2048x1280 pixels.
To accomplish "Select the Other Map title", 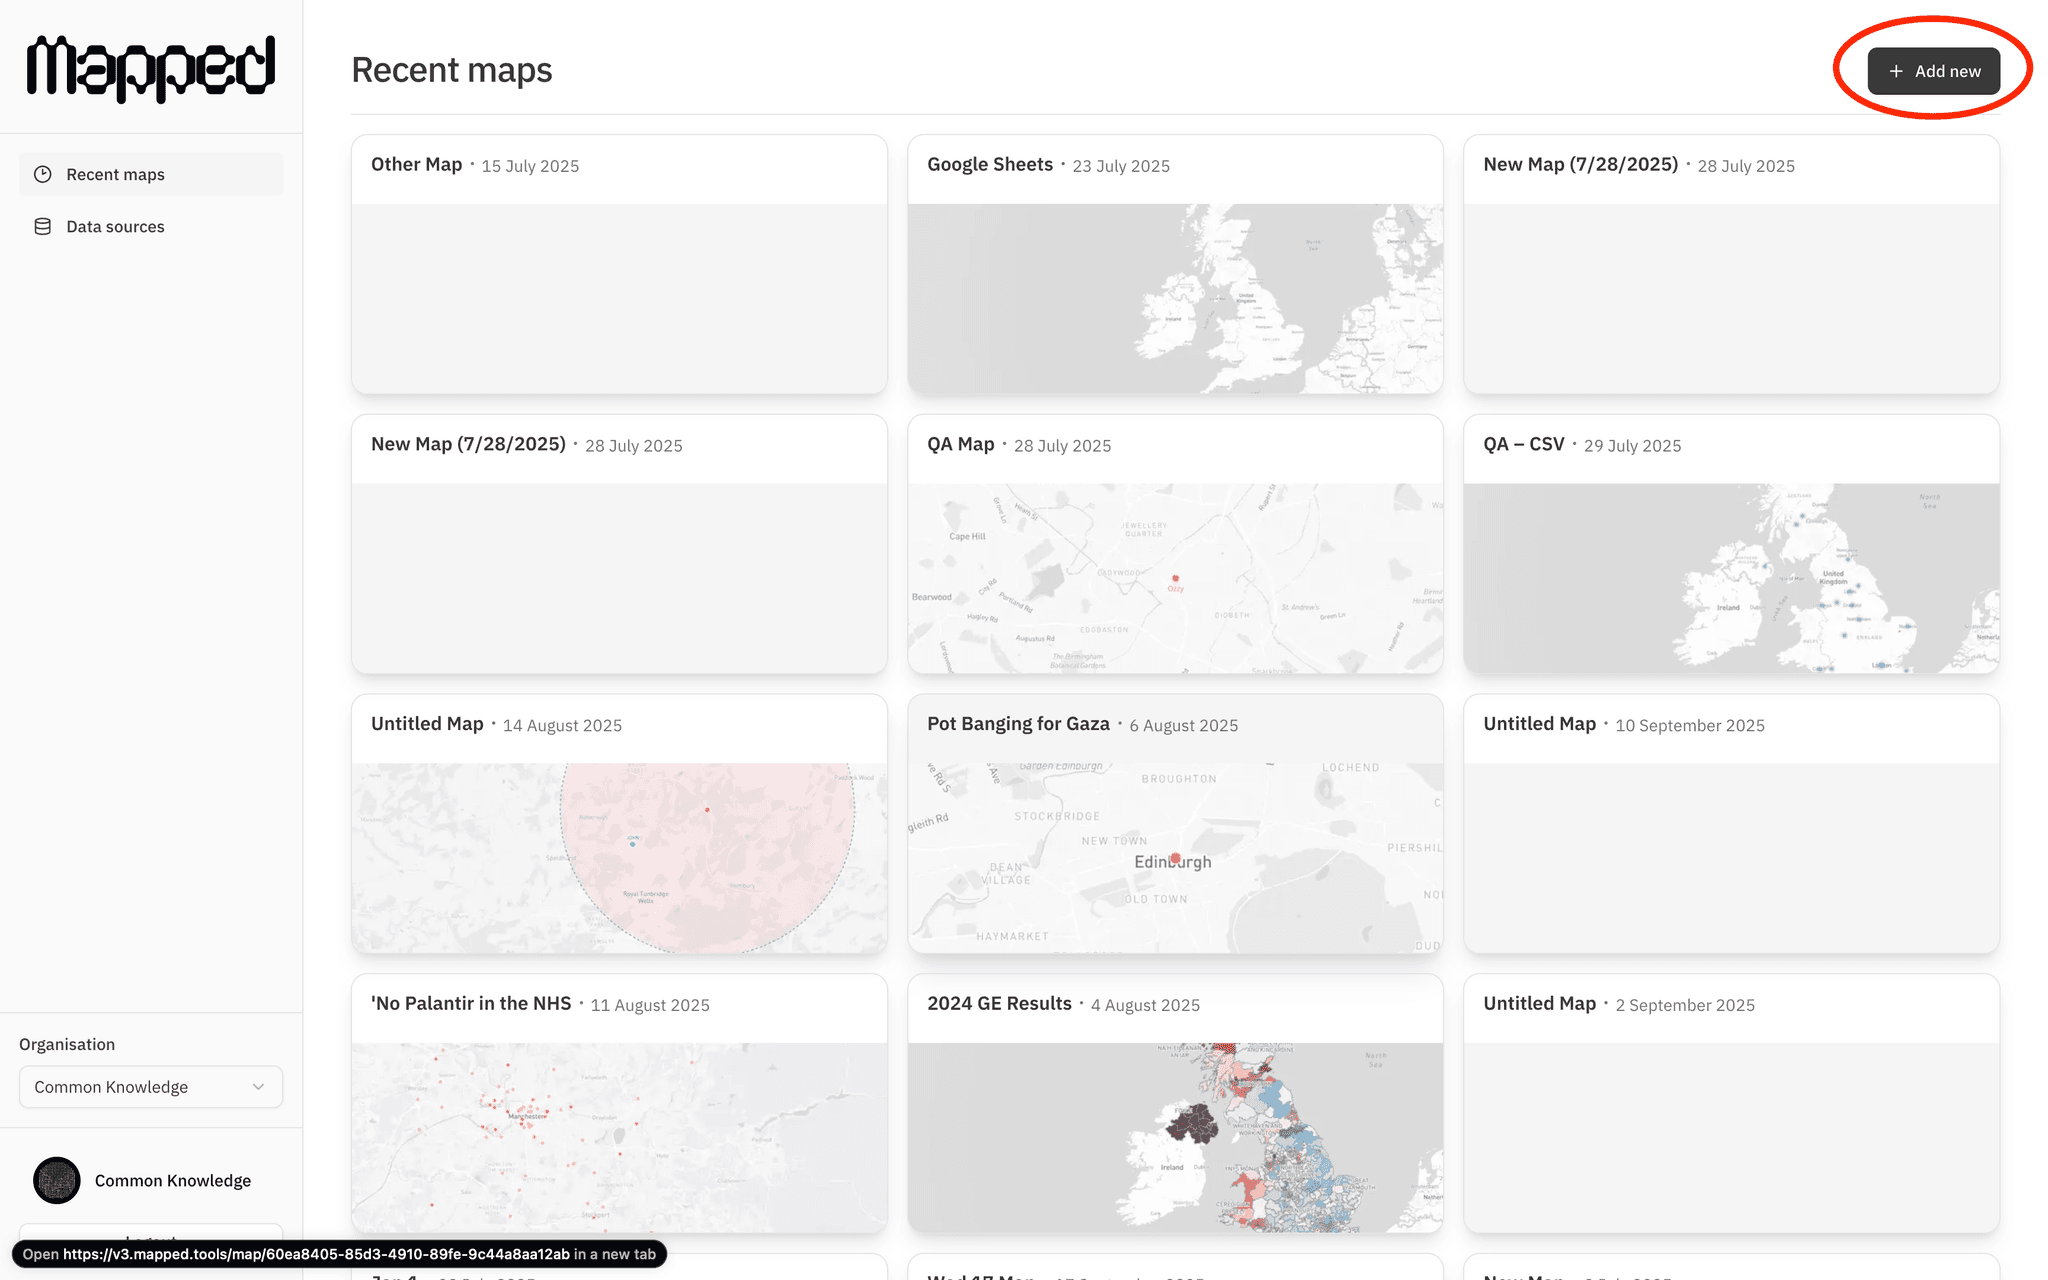I will click(417, 165).
